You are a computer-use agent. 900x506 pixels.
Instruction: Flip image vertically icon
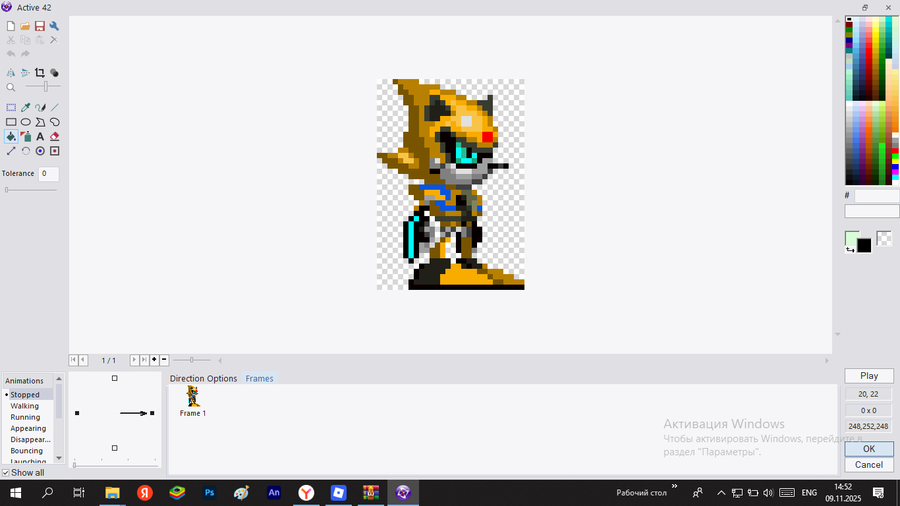pos(25,73)
